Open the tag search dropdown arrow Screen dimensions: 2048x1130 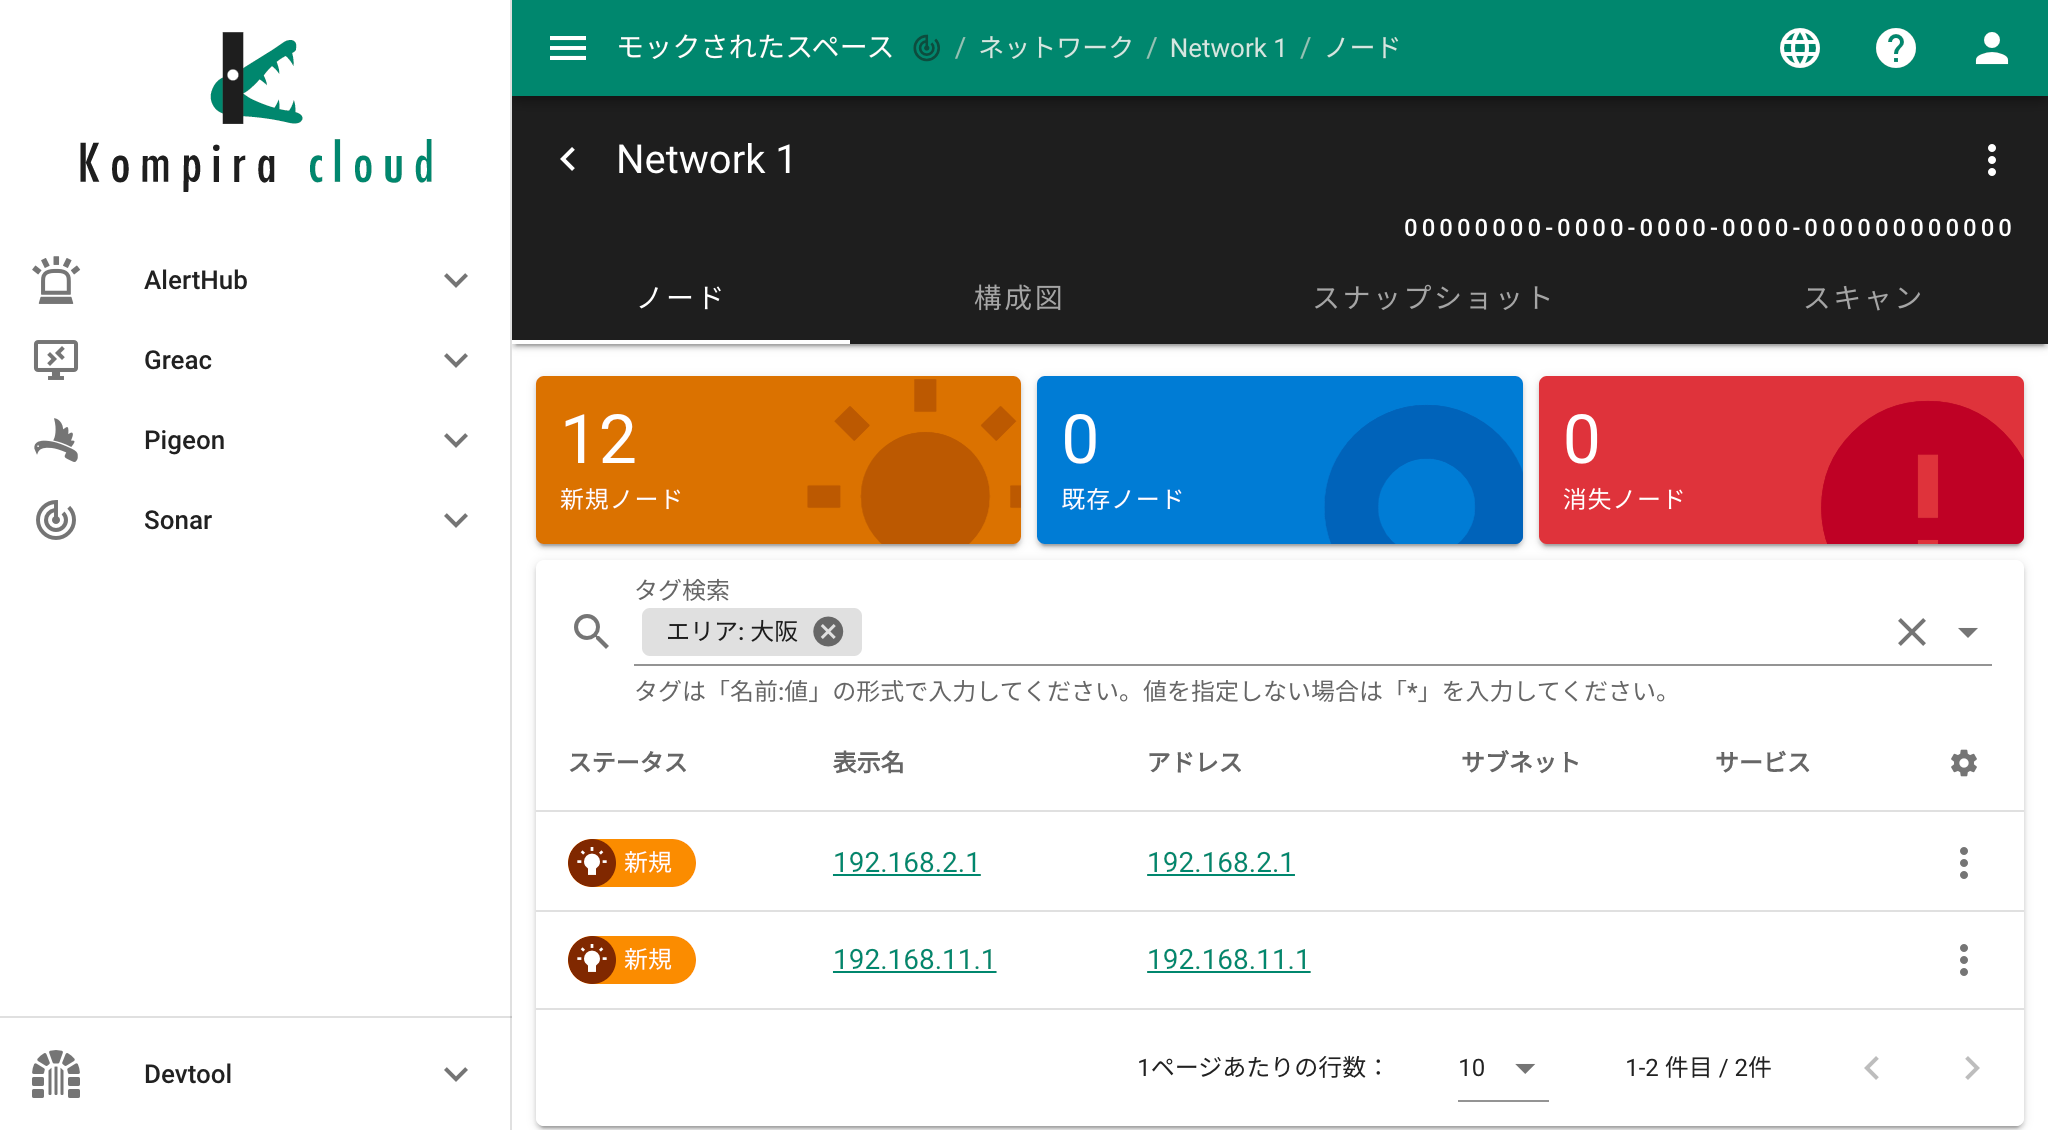pos(1969,632)
